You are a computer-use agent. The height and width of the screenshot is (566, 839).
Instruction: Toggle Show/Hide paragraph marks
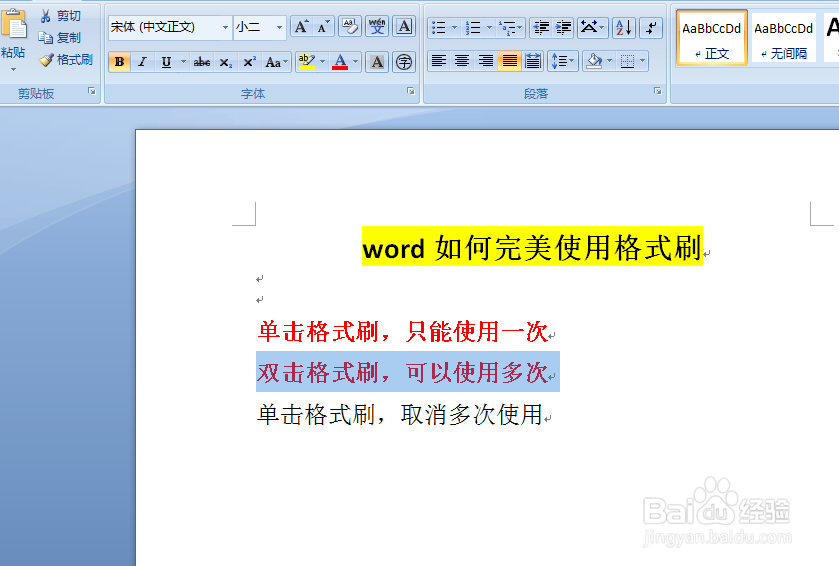pos(651,28)
